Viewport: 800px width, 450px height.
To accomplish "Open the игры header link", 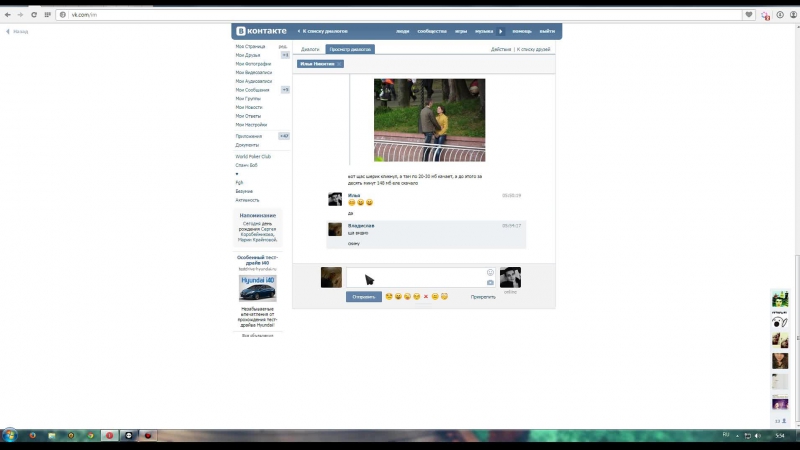I will point(461,31).
